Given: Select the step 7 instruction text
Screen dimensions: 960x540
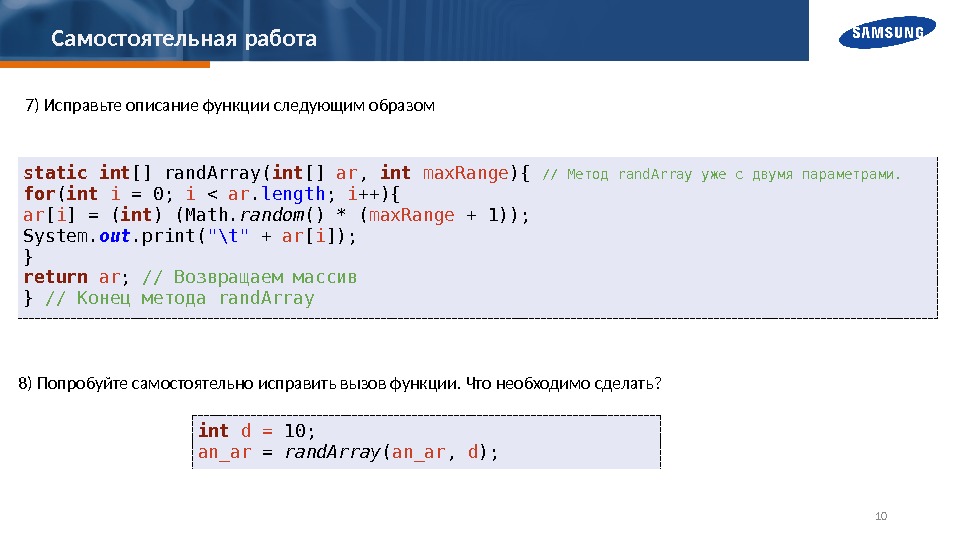Looking at the screenshot, I should coord(230,105).
